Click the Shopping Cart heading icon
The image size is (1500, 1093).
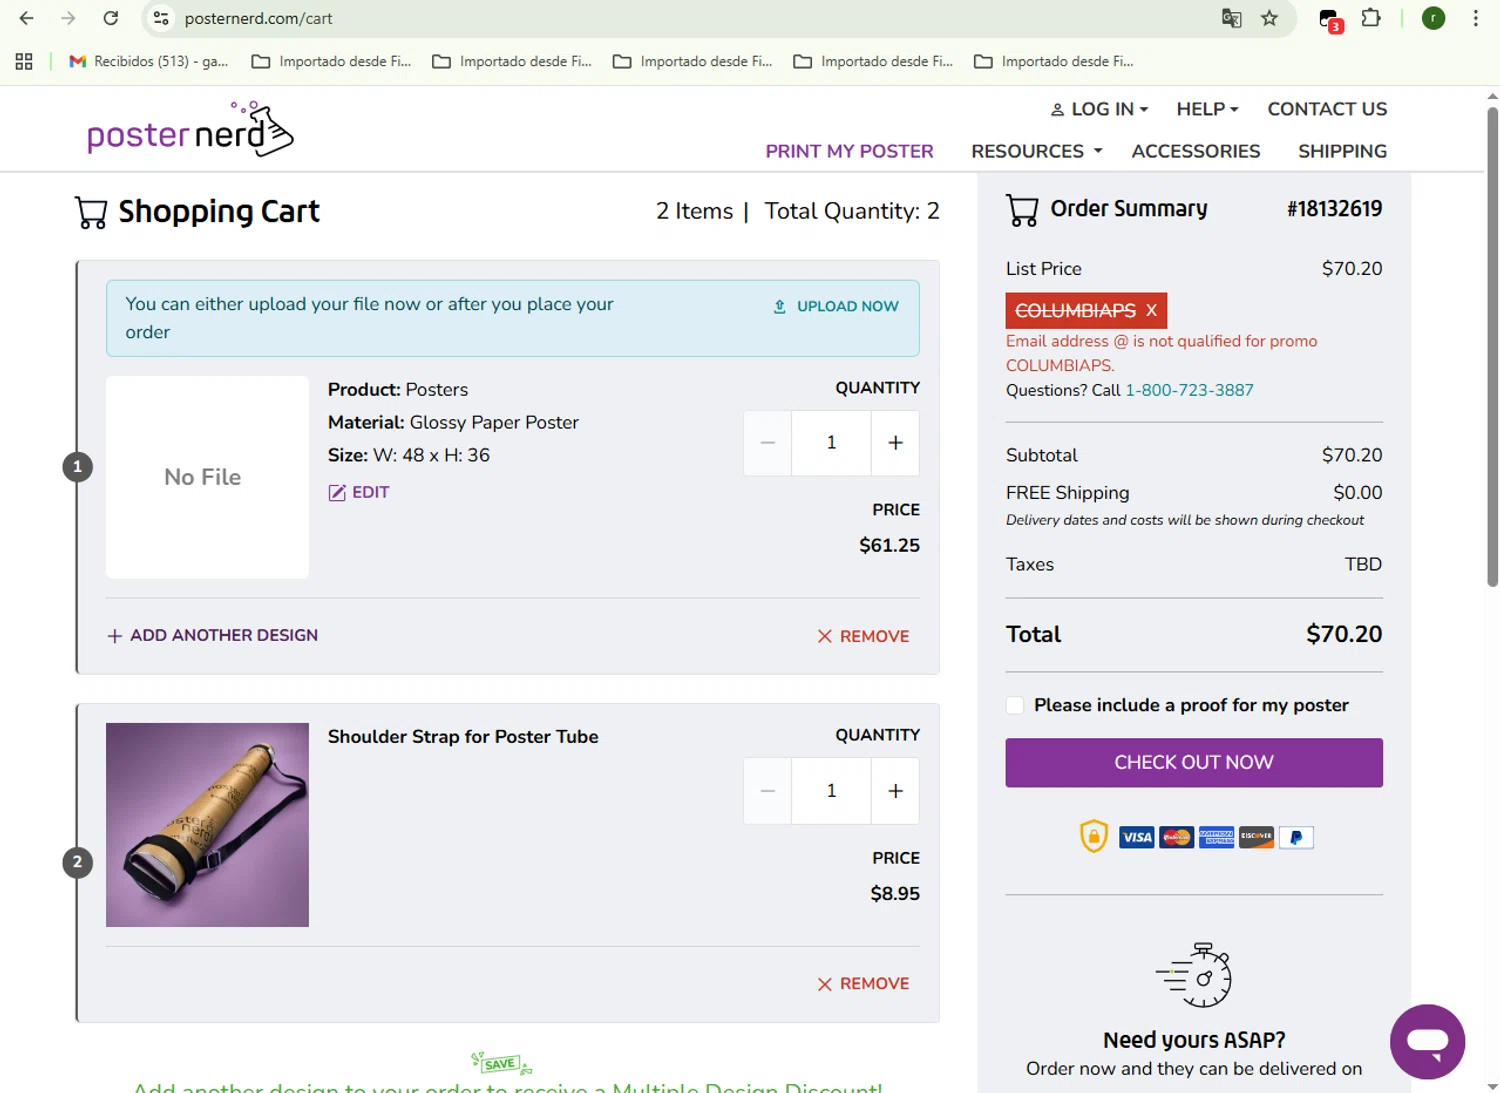click(91, 212)
